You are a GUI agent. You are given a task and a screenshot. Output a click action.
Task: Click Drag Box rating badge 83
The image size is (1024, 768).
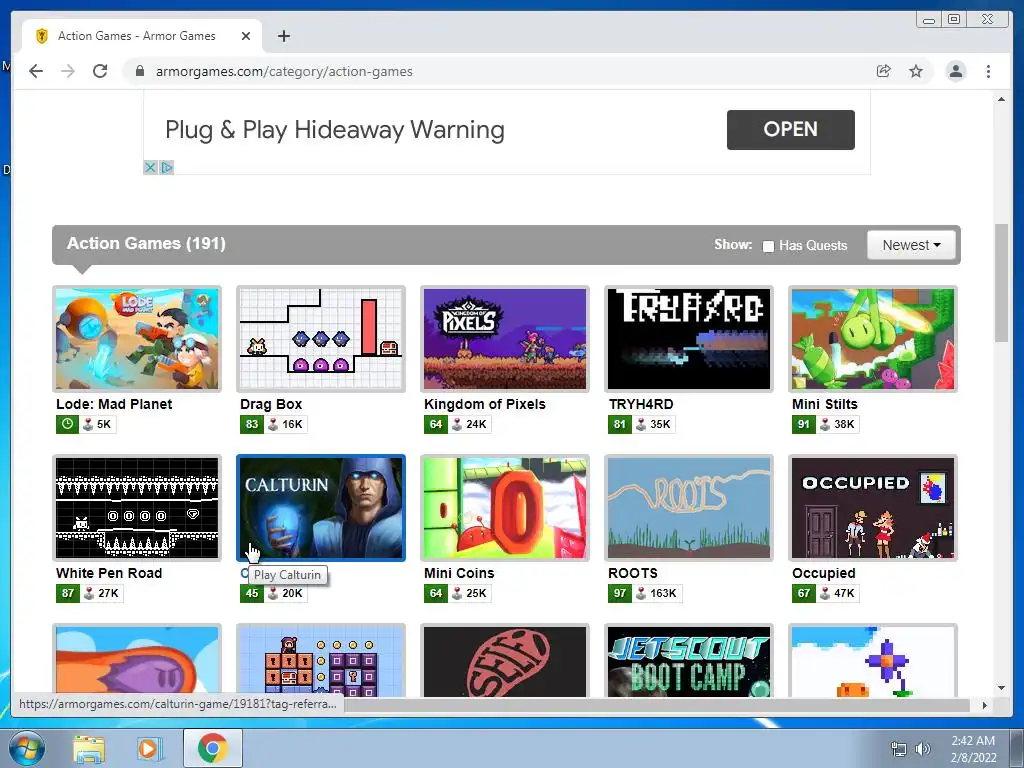click(251, 424)
